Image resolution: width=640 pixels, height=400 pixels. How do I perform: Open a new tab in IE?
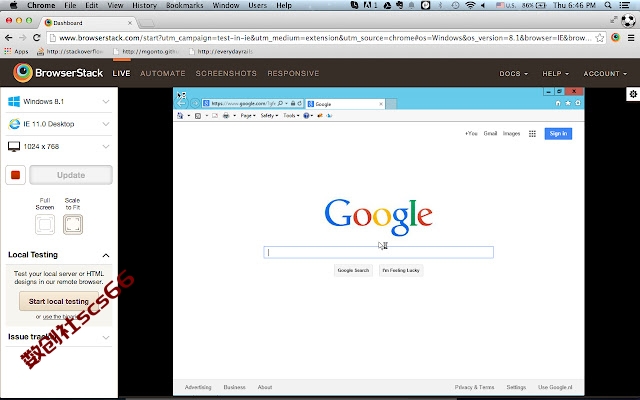391,104
